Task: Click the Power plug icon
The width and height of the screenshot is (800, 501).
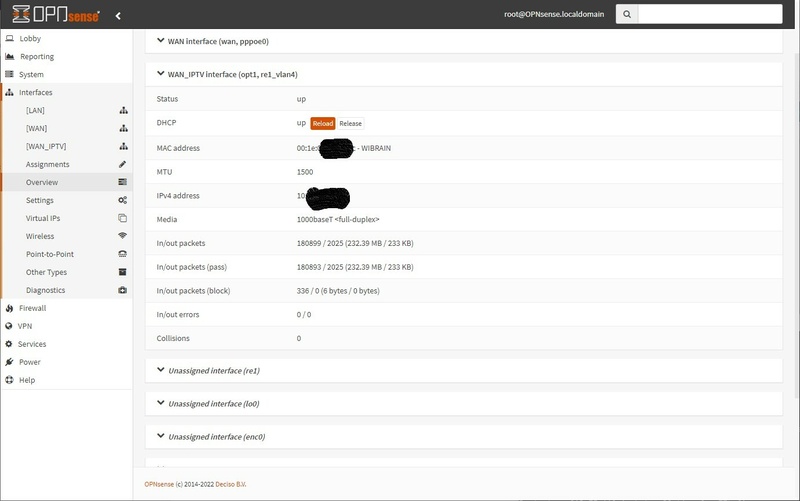Action: click(x=9, y=362)
